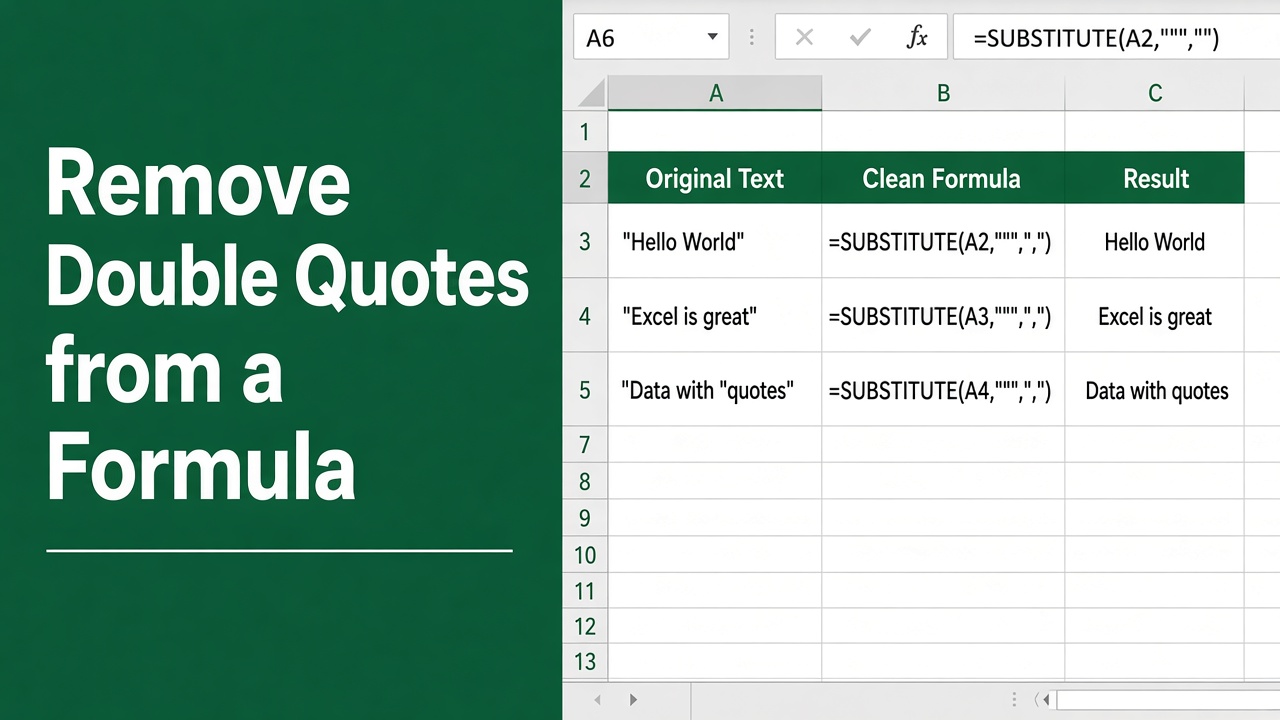Viewport: 1280px width, 720px height.
Task: Select the result cell "Hello World" in column C
Action: [x=1155, y=241]
